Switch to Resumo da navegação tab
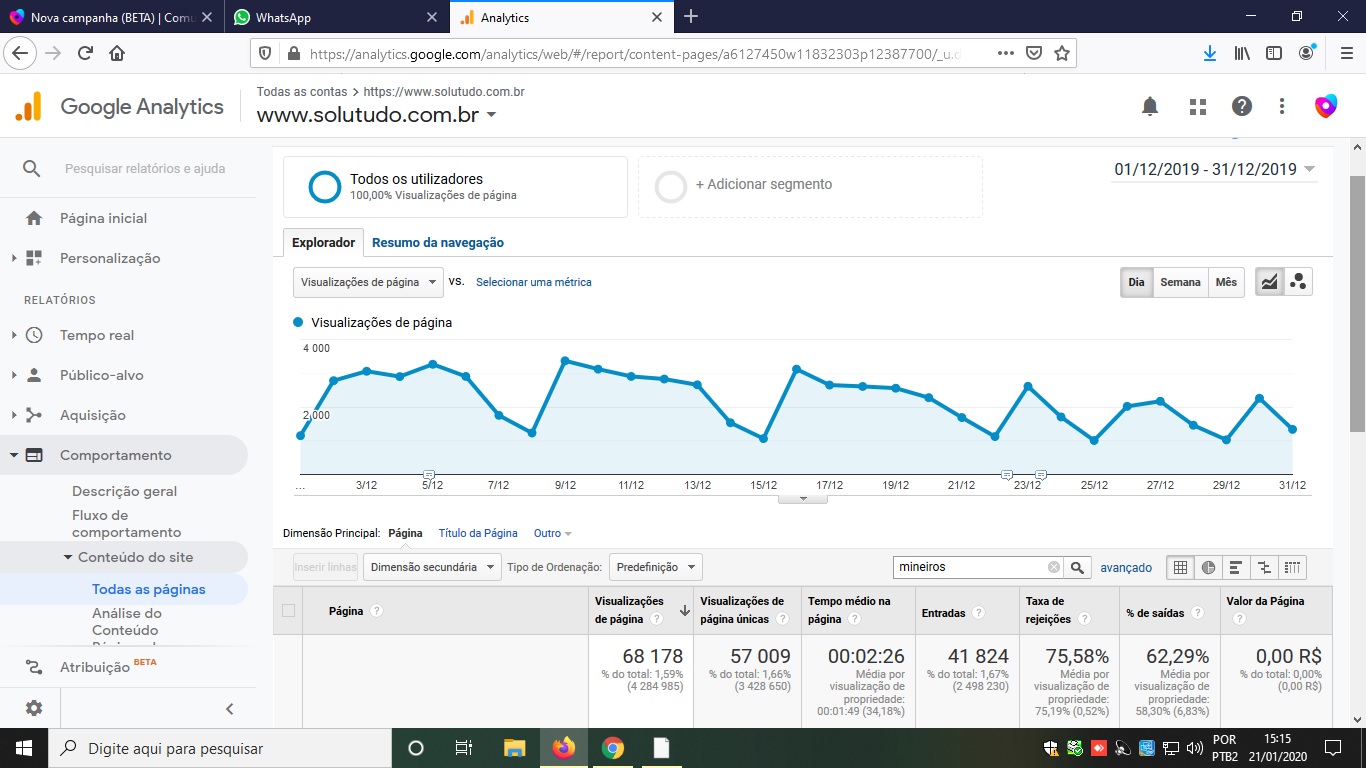The image size is (1366, 768). [438, 242]
